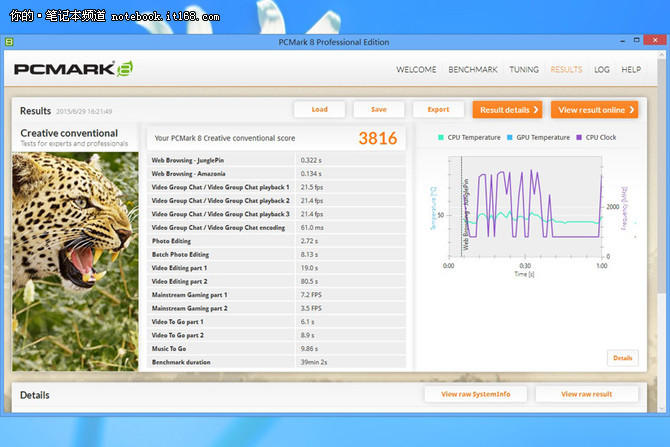This screenshot has height=447, width=670.
Task: Select Video Editing part 2 row
Action: coord(276,281)
